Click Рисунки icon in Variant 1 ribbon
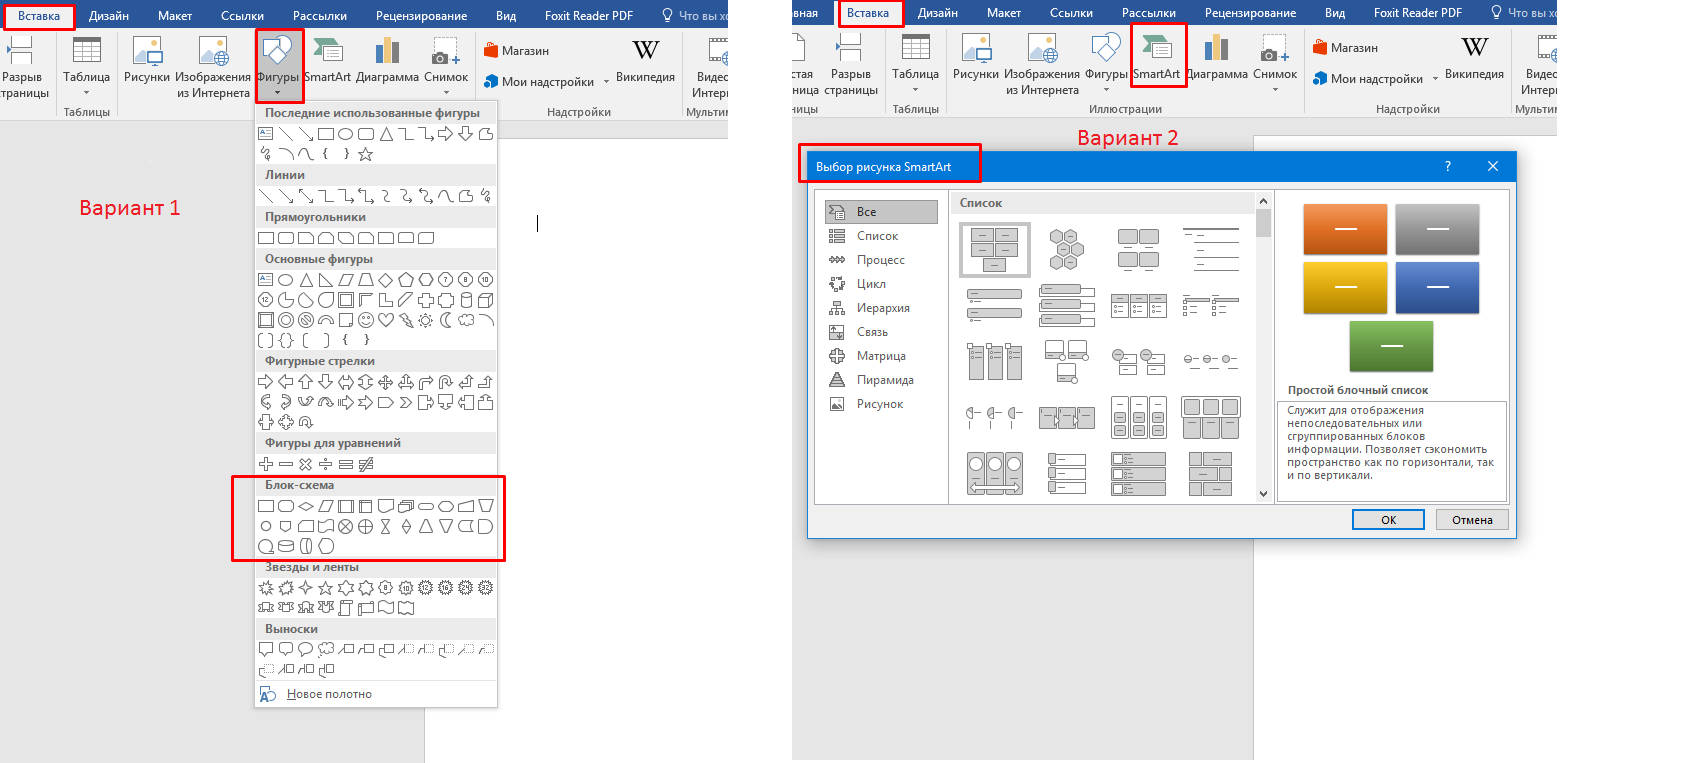The height and width of the screenshot is (763, 1705). click(x=147, y=61)
